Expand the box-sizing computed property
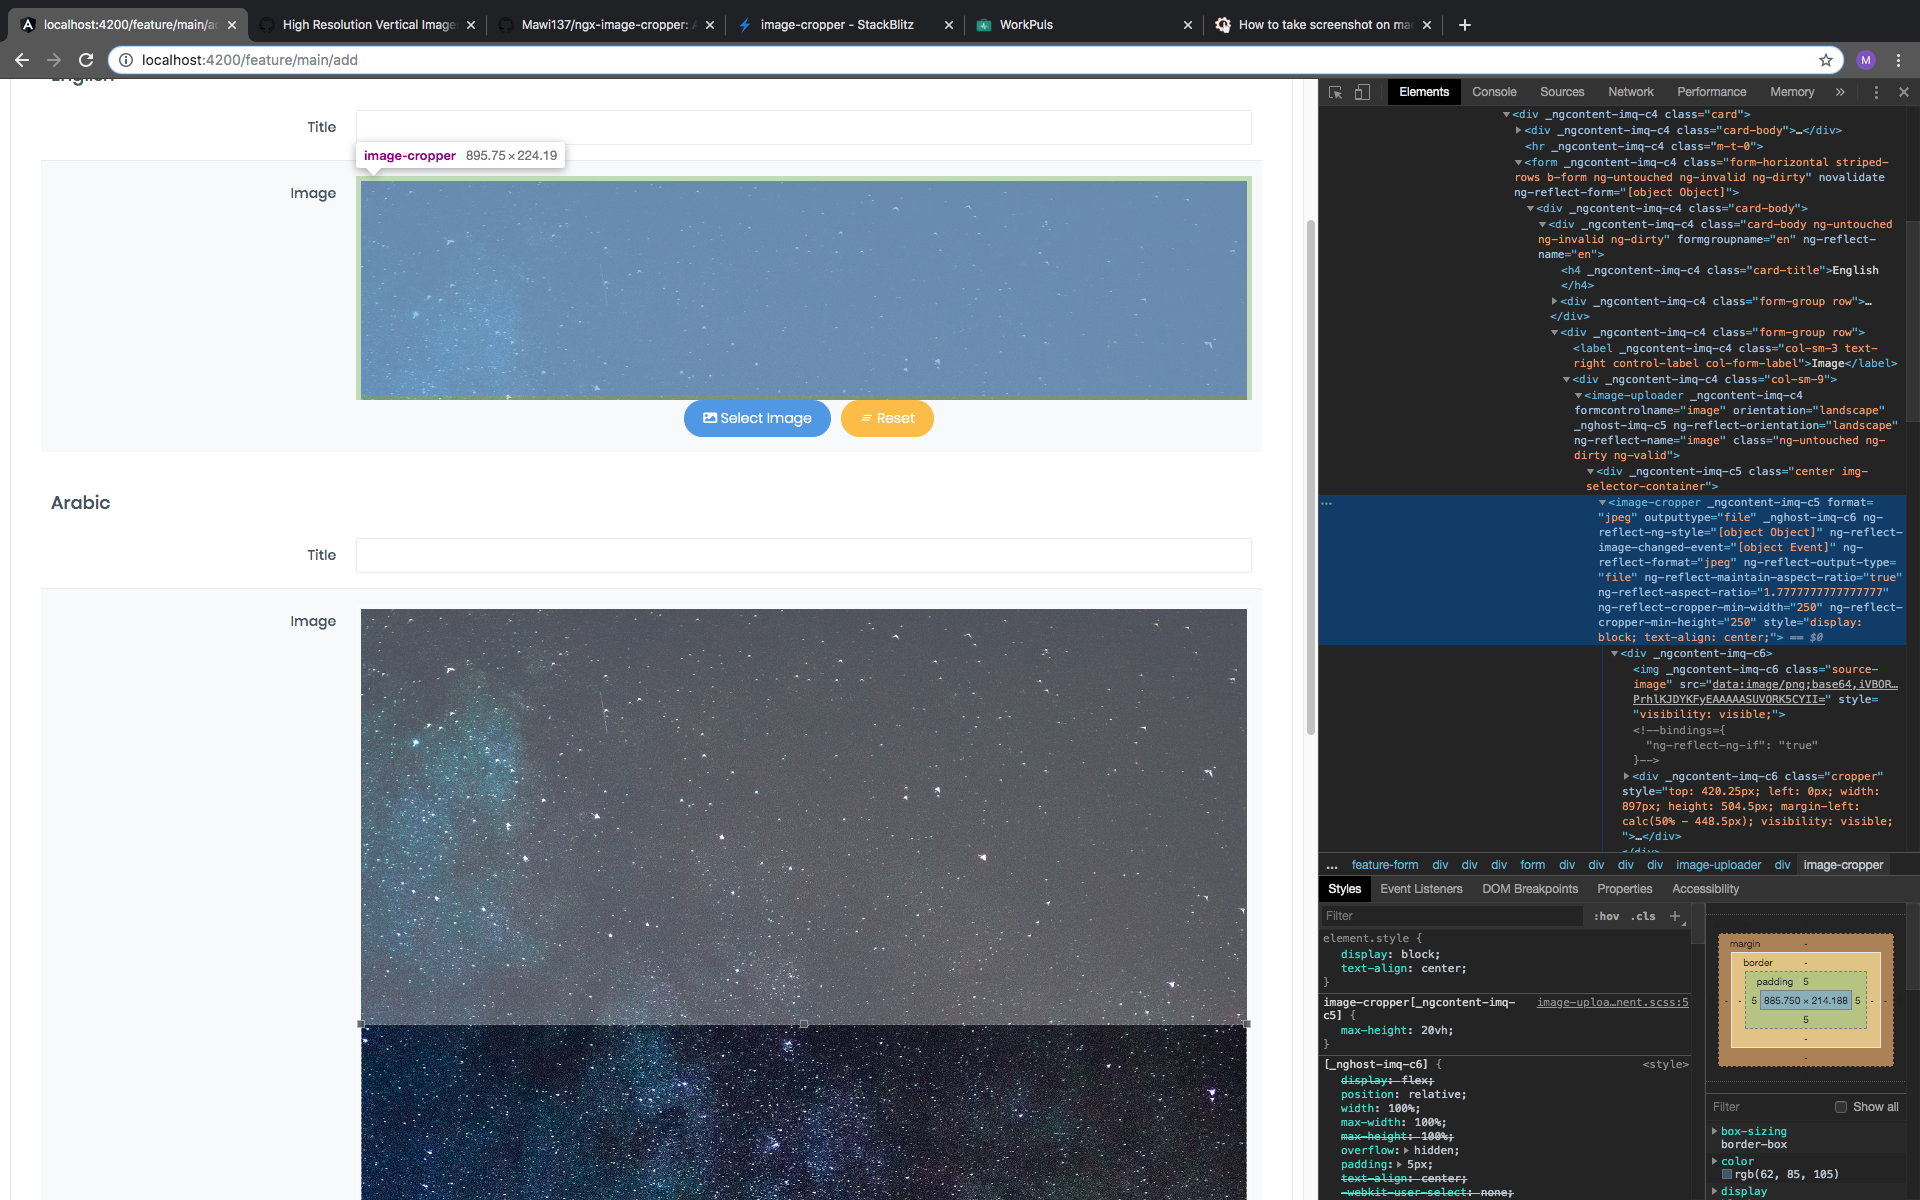The width and height of the screenshot is (1920, 1200). [x=1716, y=1131]
